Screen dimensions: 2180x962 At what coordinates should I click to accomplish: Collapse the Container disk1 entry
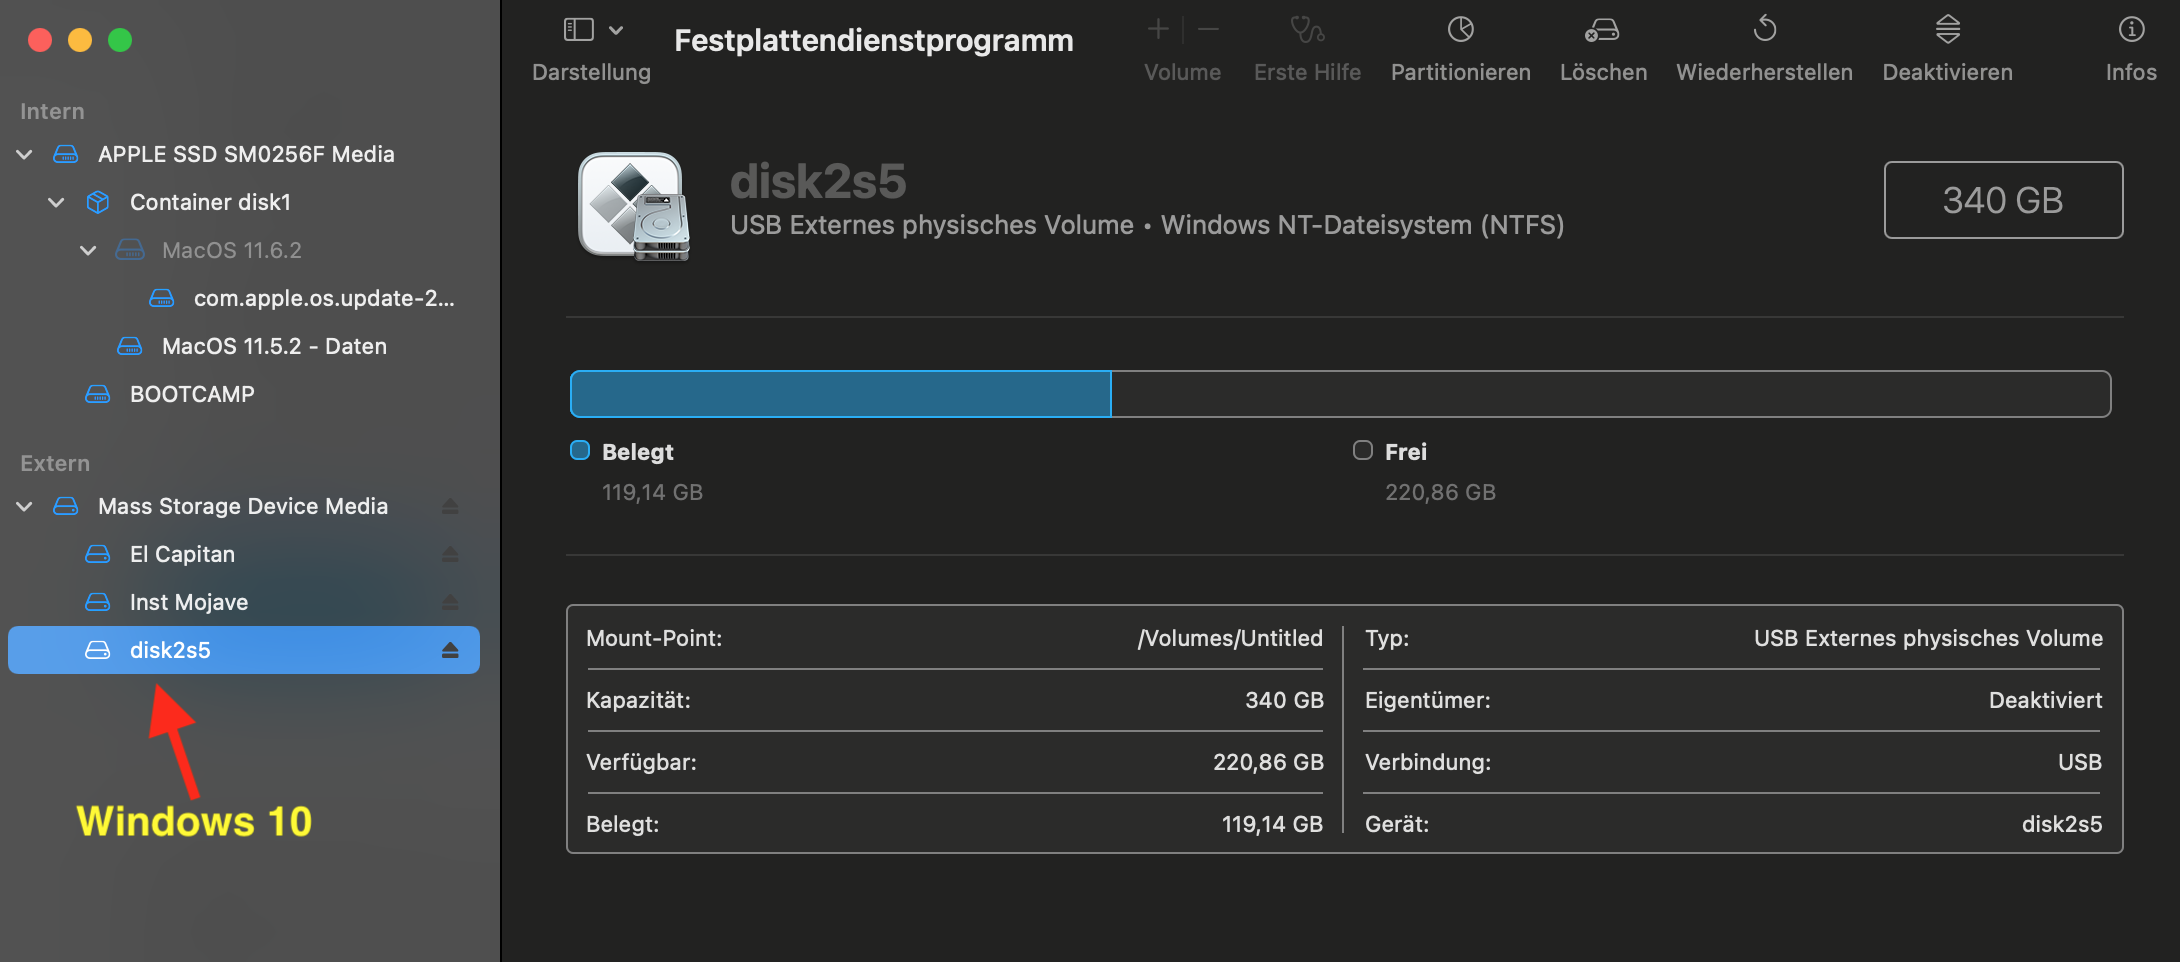tap(57, 202)
